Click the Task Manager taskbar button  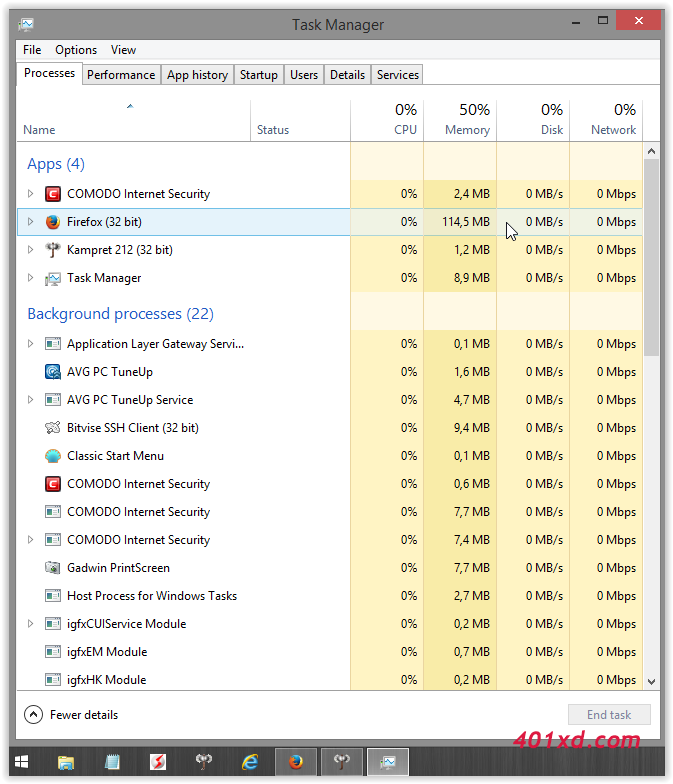click(388, 762)
